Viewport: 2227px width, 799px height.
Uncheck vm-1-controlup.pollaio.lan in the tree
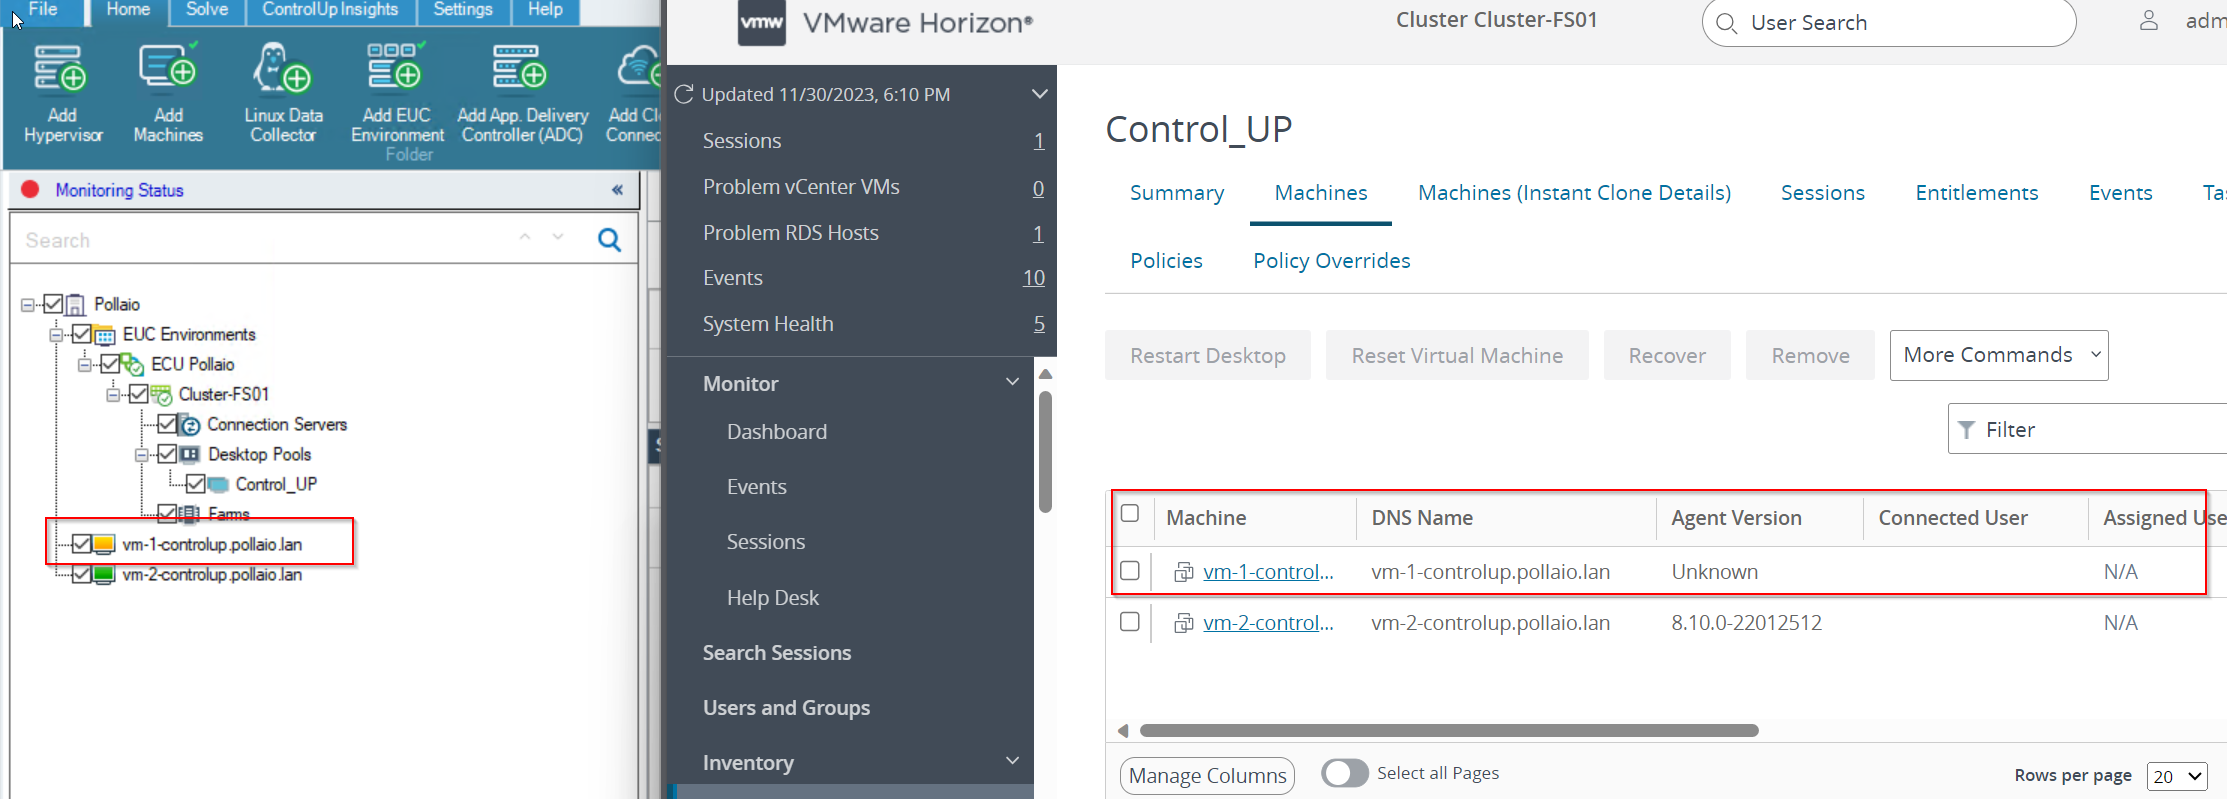[x=82, y=544]
